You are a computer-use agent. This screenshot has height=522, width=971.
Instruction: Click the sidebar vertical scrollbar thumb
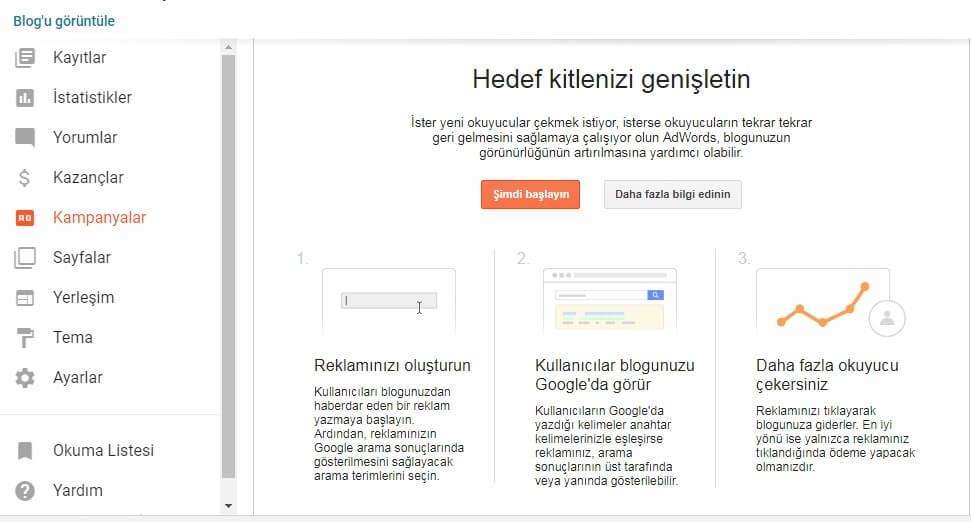click(x=229, y=267)
